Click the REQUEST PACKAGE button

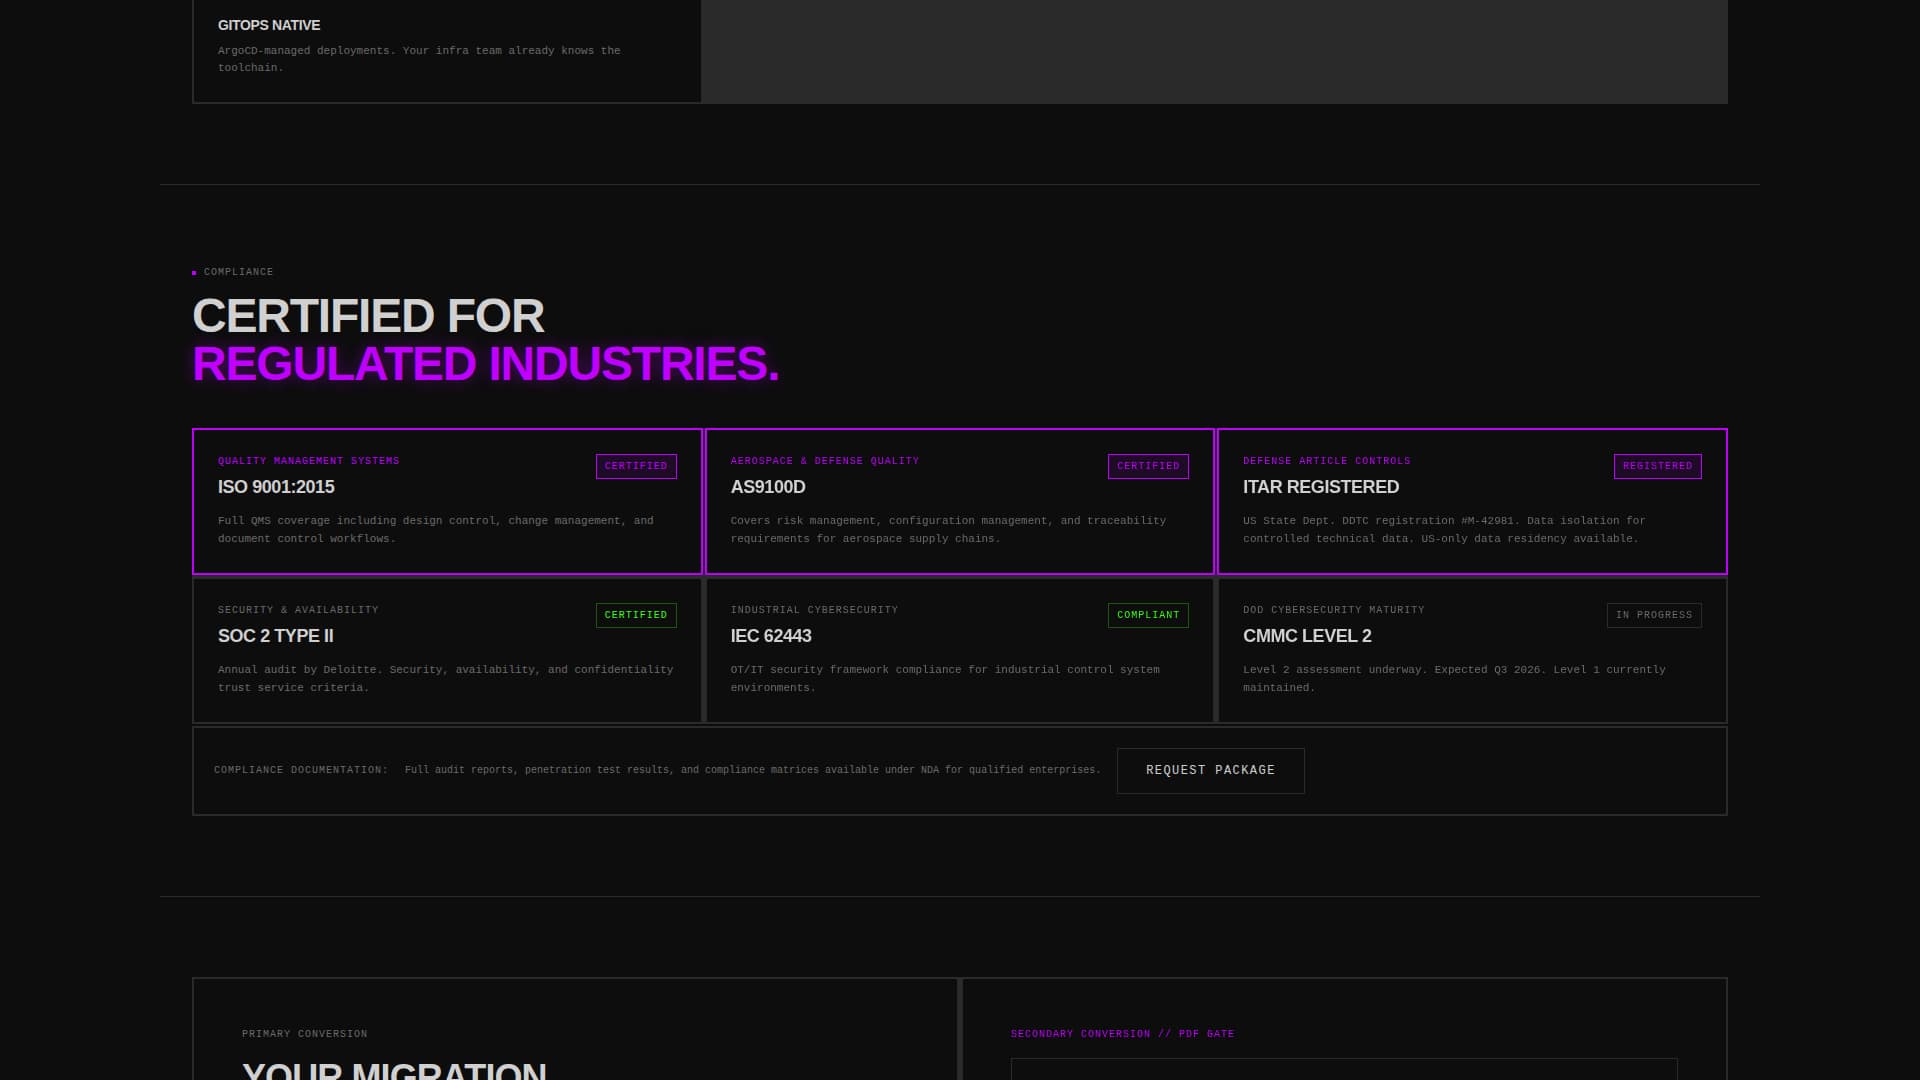click(x=1210, y=770)
